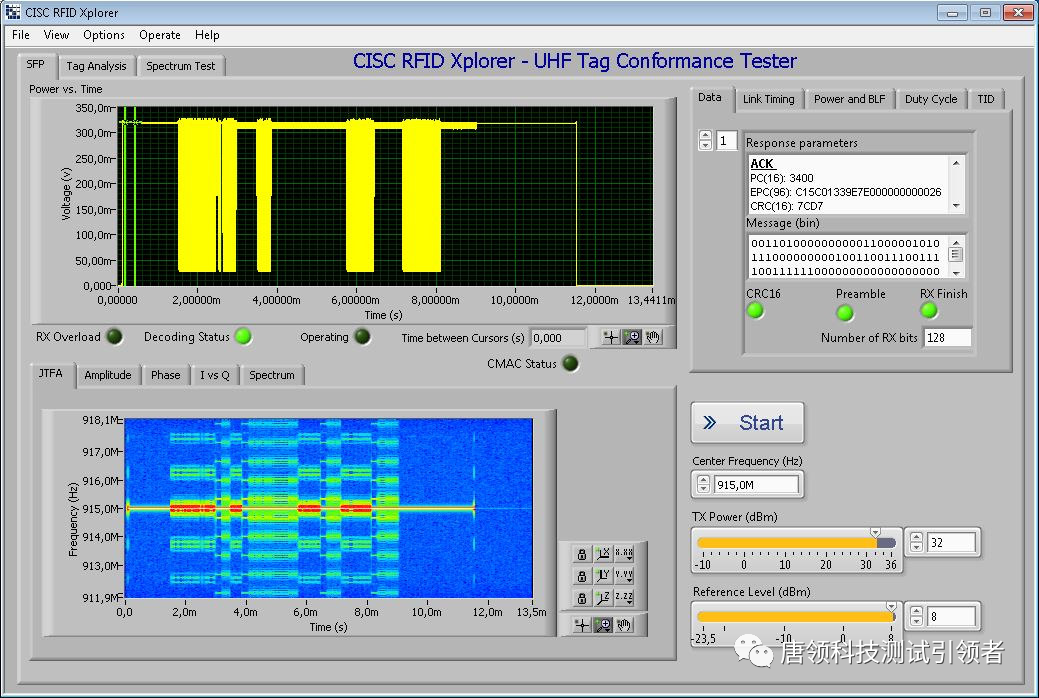This screenshot has height=698, width=1039.
Task: Open the View menu
Action: (x=56, y=35)
